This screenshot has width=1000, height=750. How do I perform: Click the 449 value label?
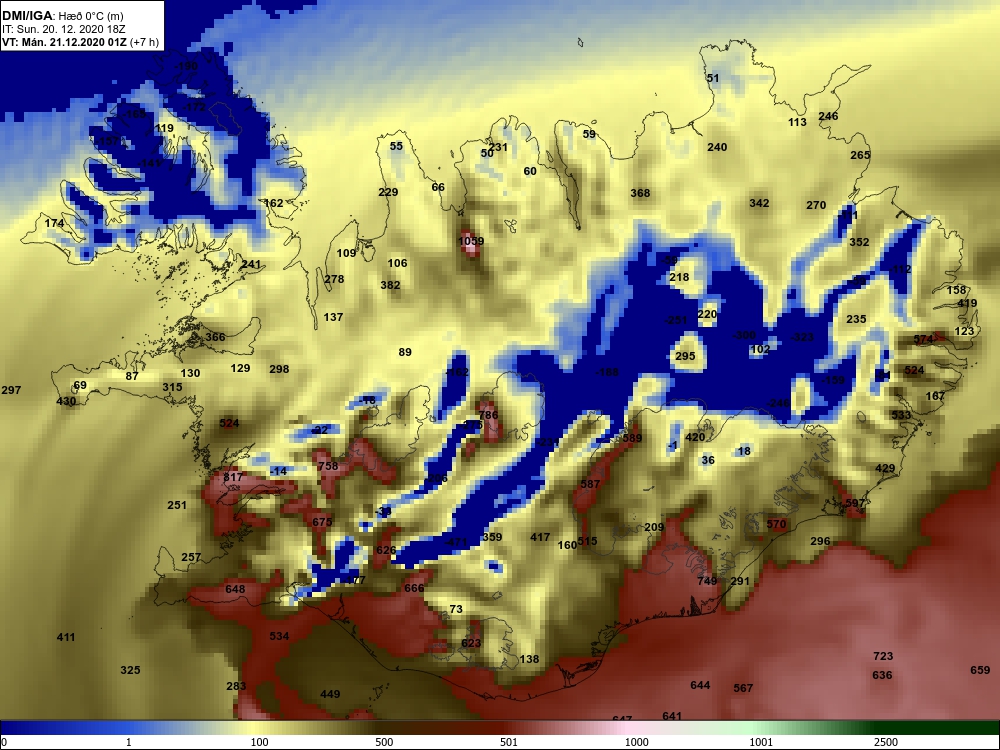(330, 694)
